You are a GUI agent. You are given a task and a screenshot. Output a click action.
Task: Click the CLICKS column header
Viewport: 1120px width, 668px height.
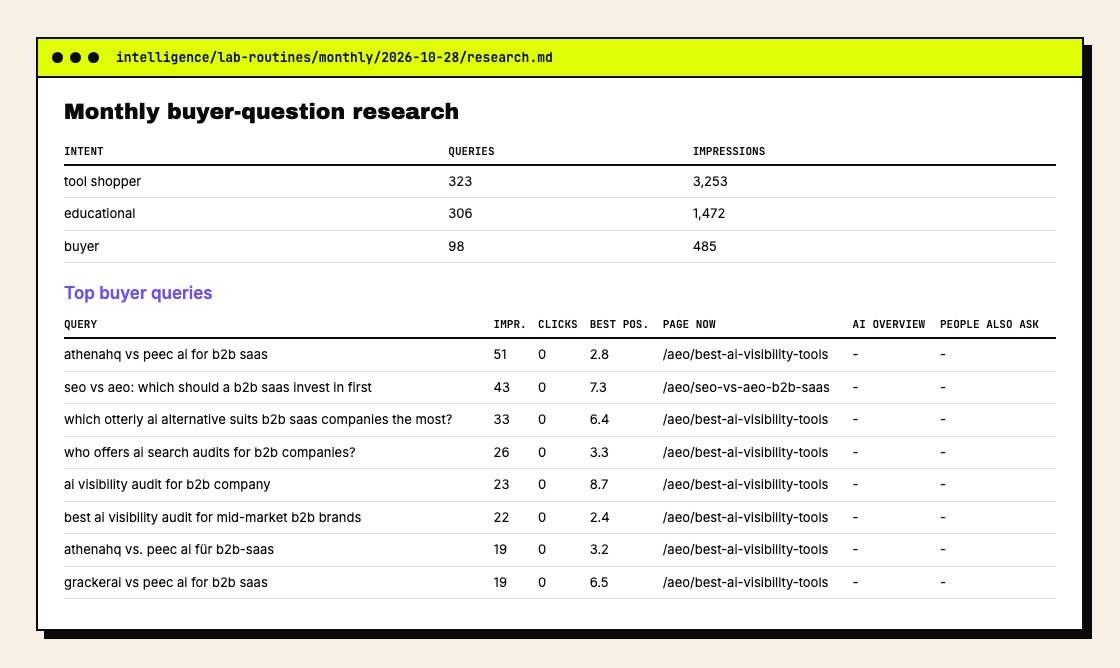pyautogui.click(x=558, y=324)
